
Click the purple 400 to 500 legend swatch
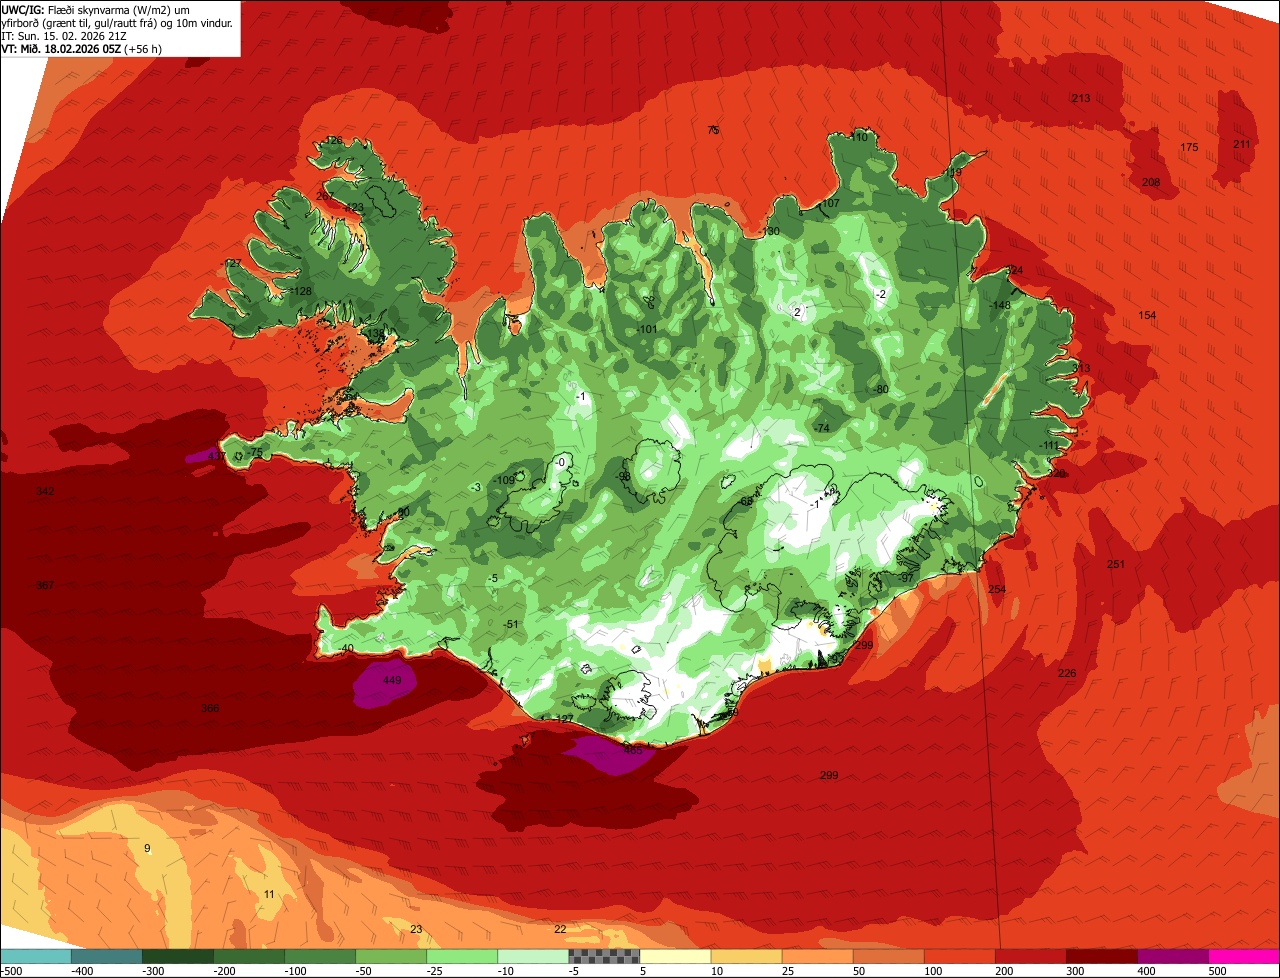pos(1173,956)
